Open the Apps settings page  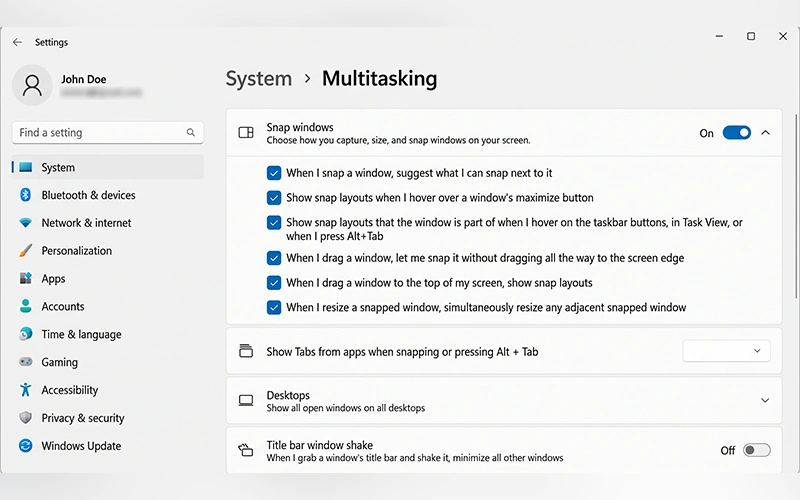108,279
